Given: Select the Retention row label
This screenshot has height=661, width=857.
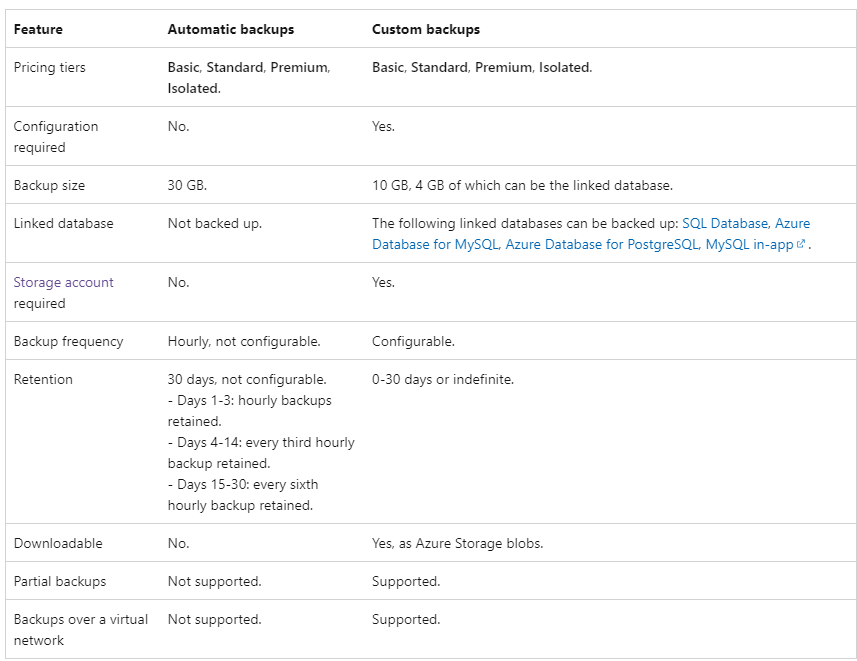Looking at the screenshot, I should click(43, 379).
